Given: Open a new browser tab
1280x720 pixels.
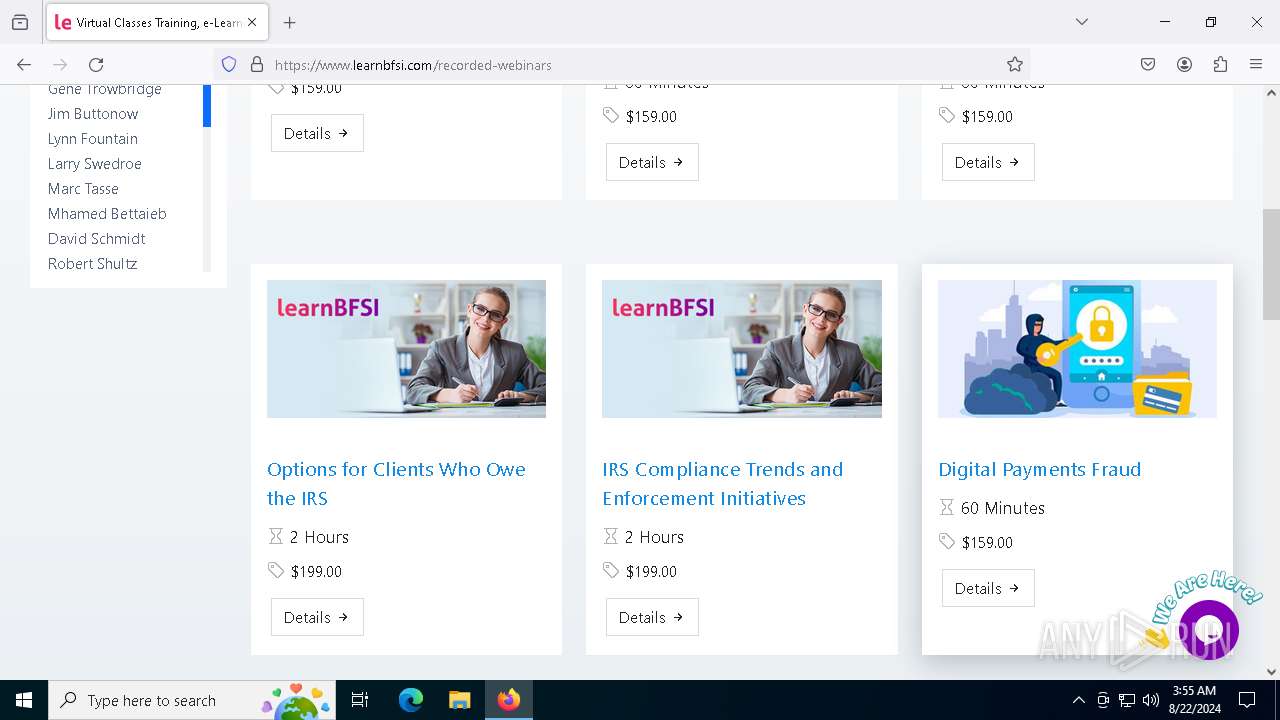Looking at the screenshot, I should click(x=289, y=22).
